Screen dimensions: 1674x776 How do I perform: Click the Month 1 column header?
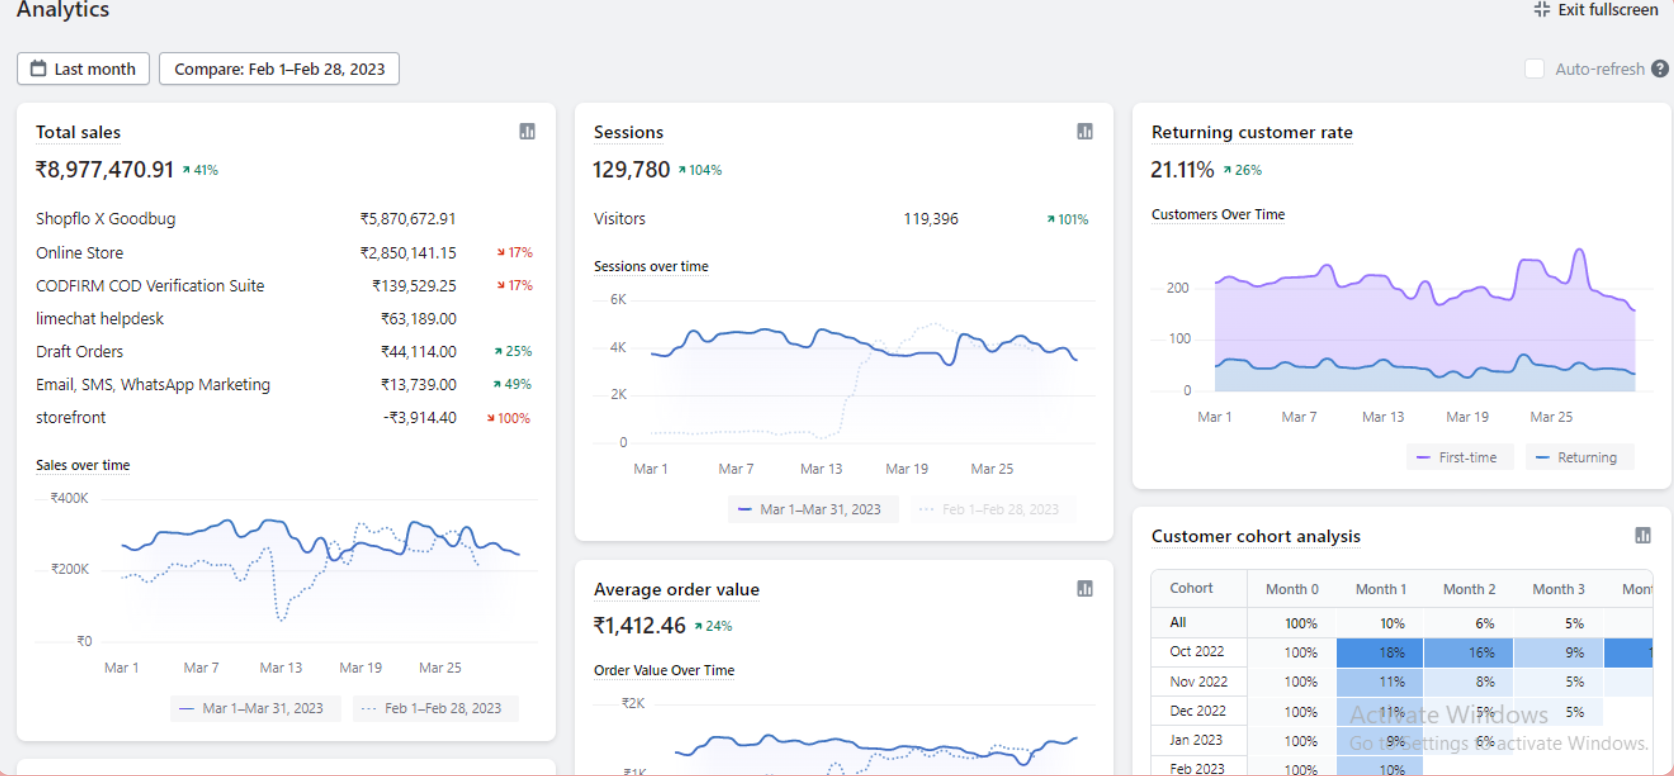[x=1380, y=589]
